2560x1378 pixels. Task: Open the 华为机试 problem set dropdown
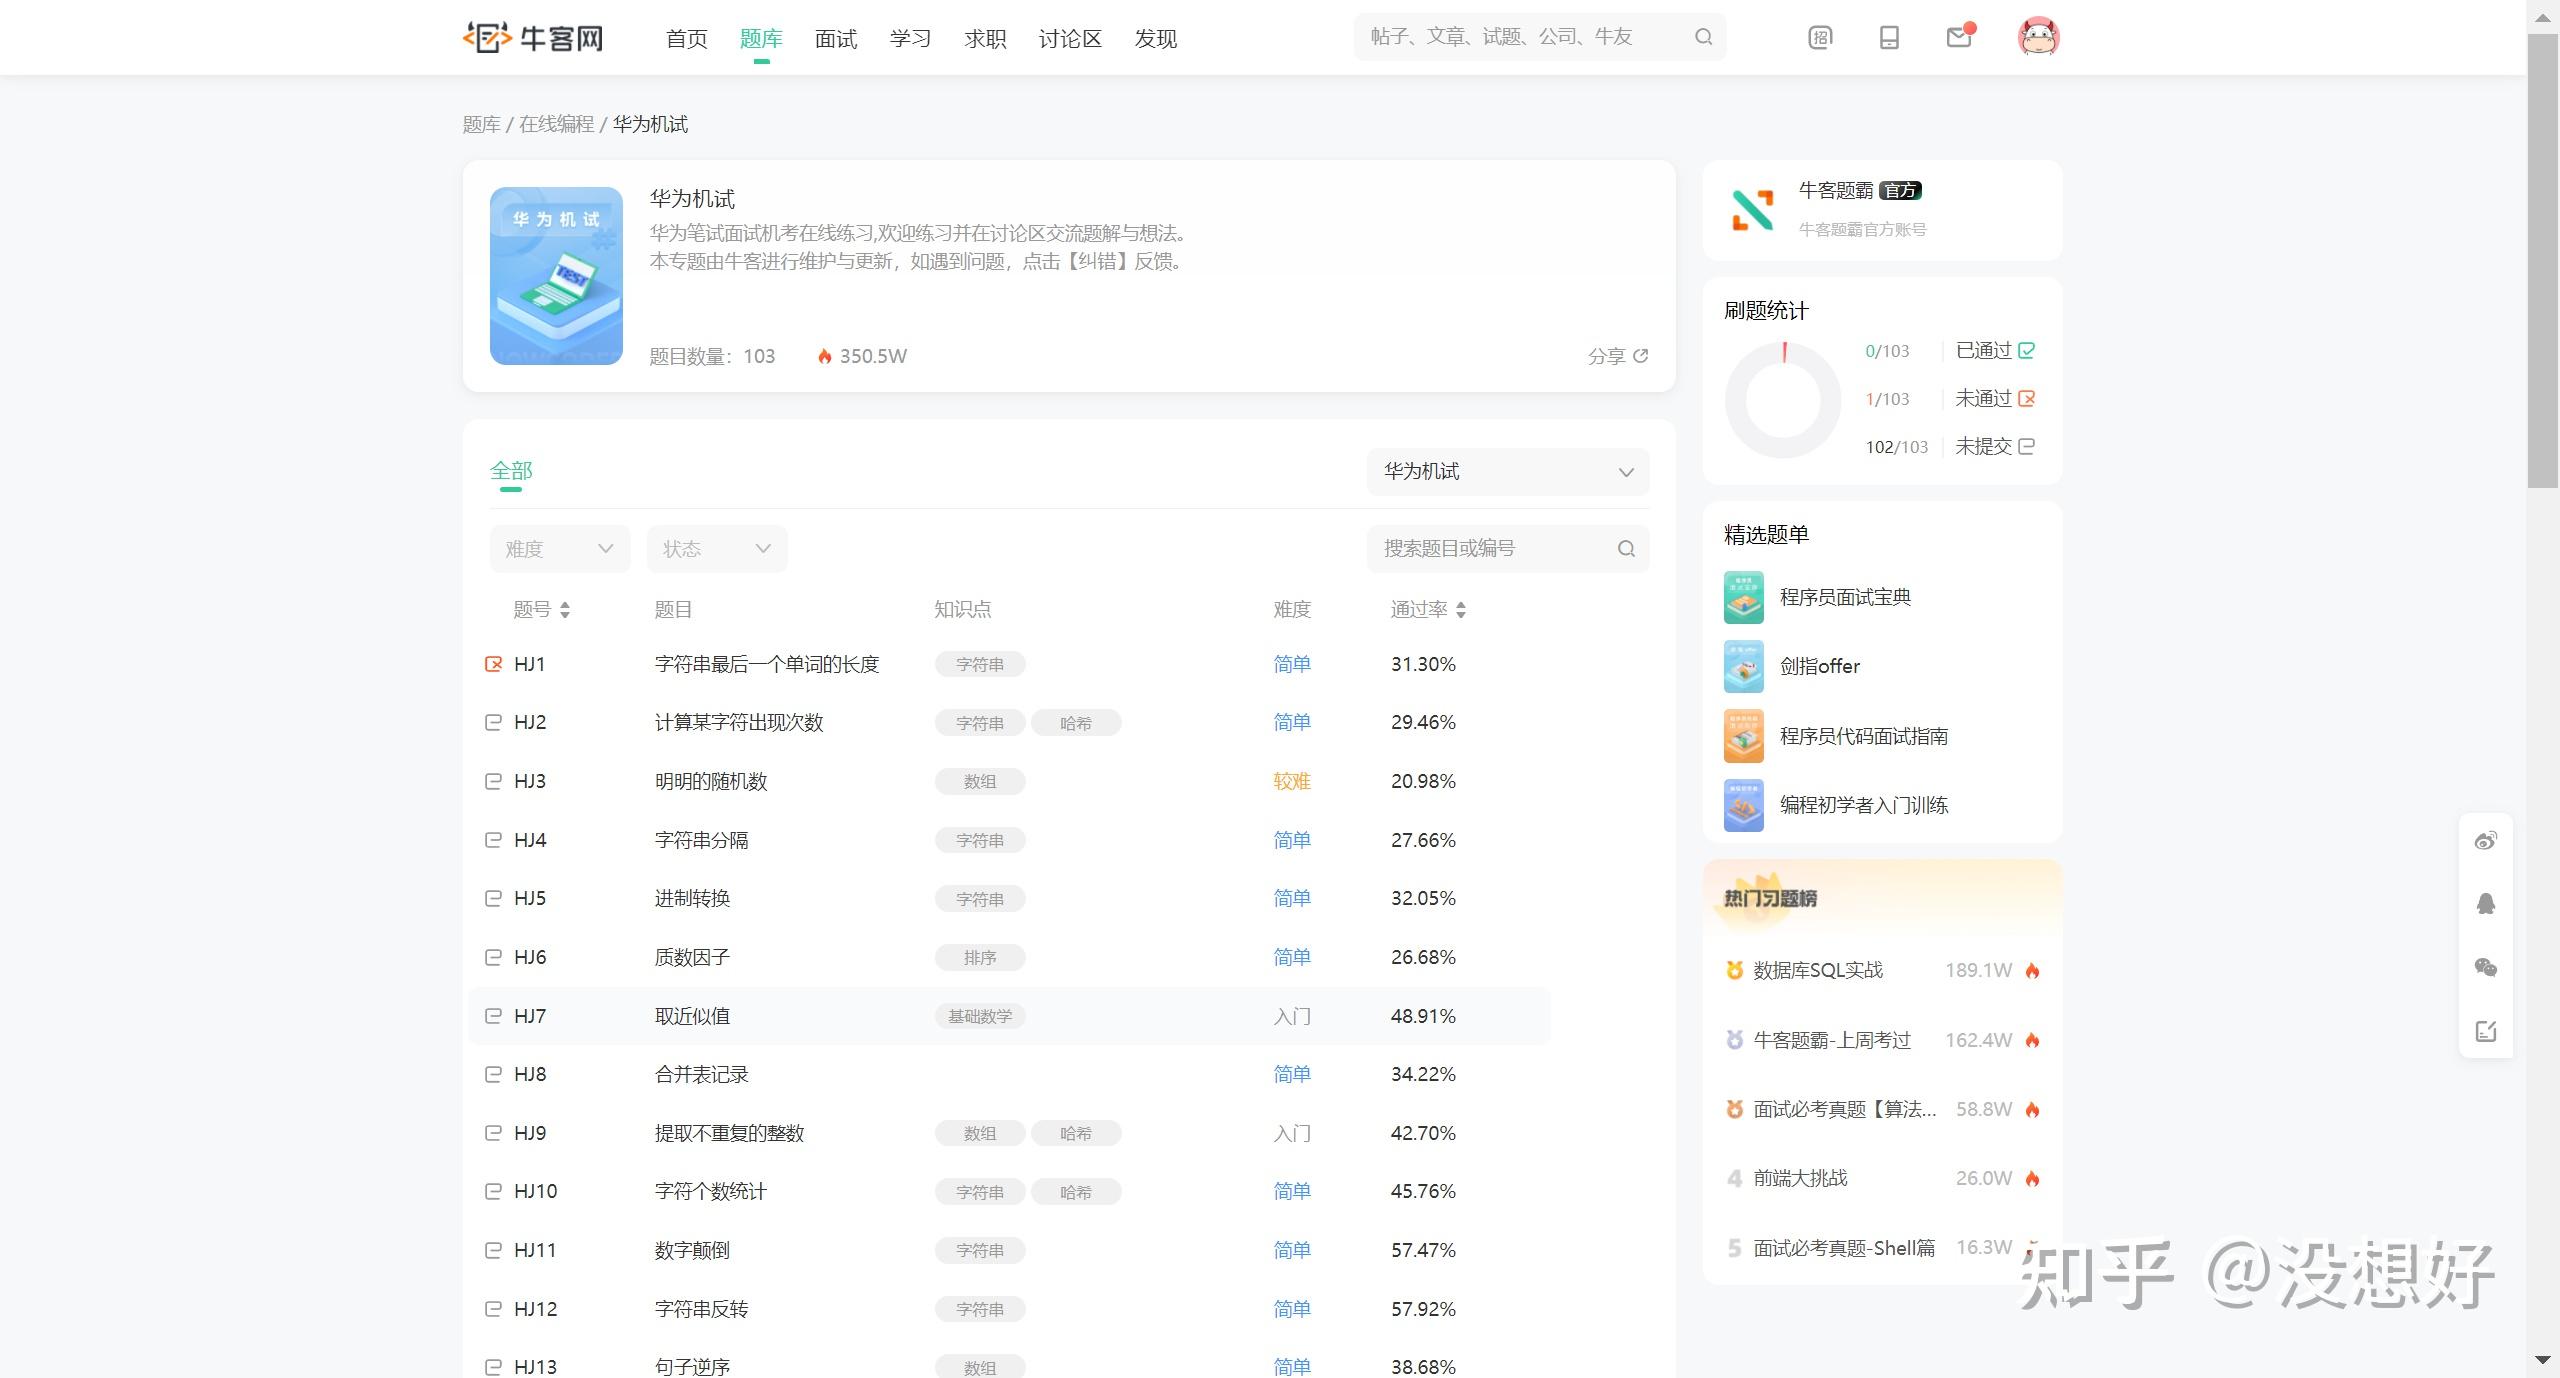(x=1507, y=472)
